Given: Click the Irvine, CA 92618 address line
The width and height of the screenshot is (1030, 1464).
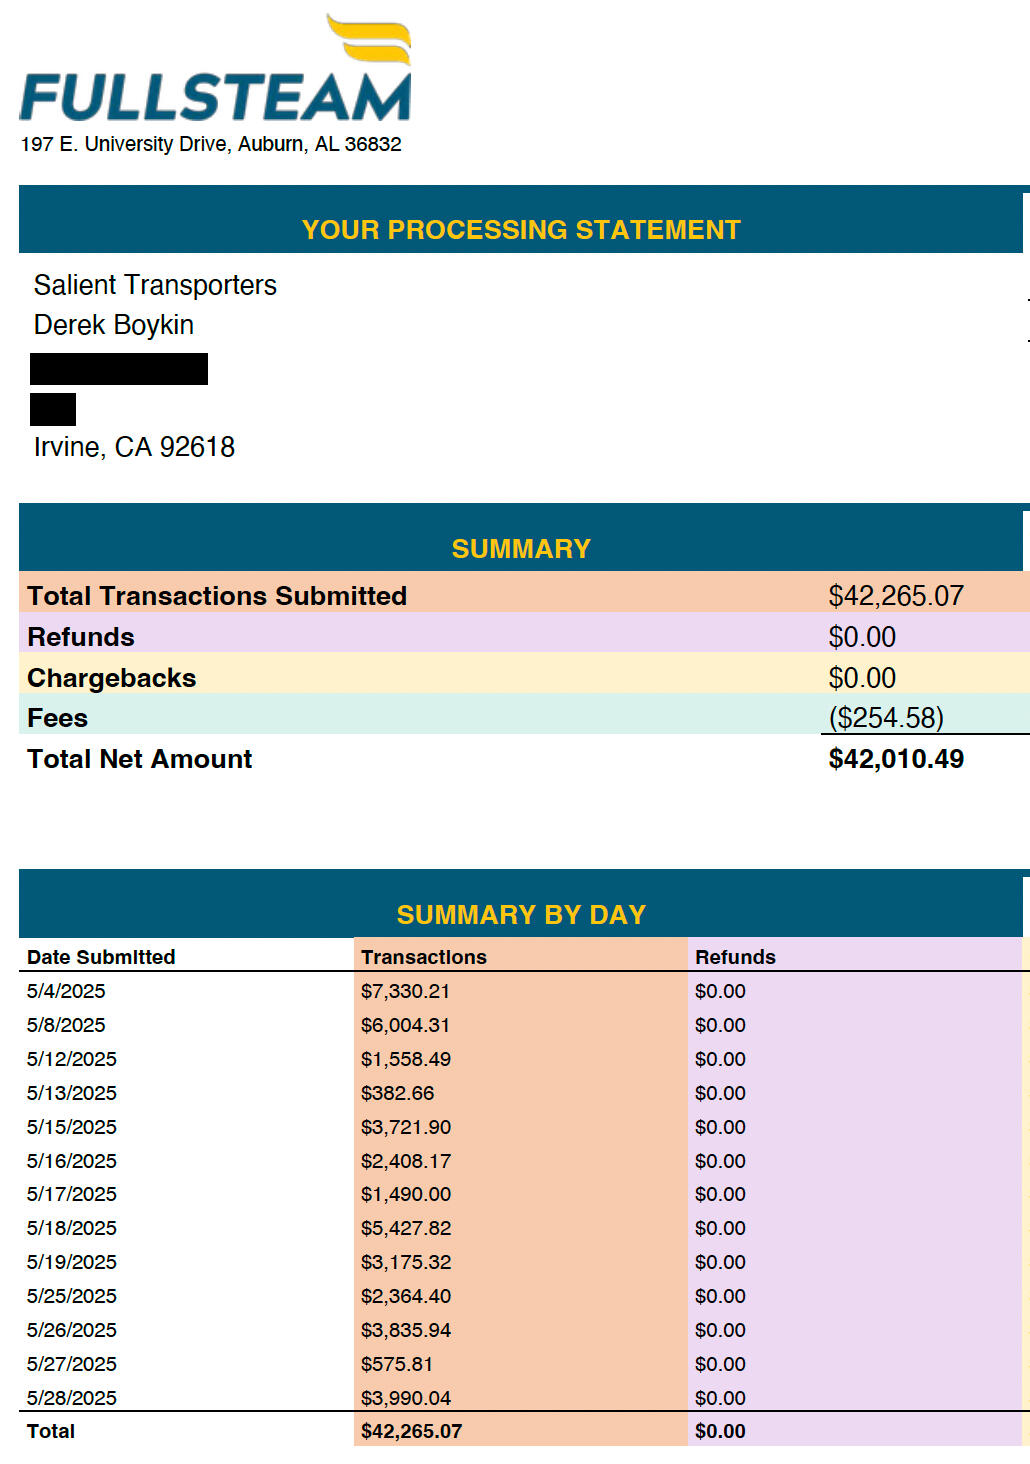Looking at the screenshot, I should click(x=134, y=447).
